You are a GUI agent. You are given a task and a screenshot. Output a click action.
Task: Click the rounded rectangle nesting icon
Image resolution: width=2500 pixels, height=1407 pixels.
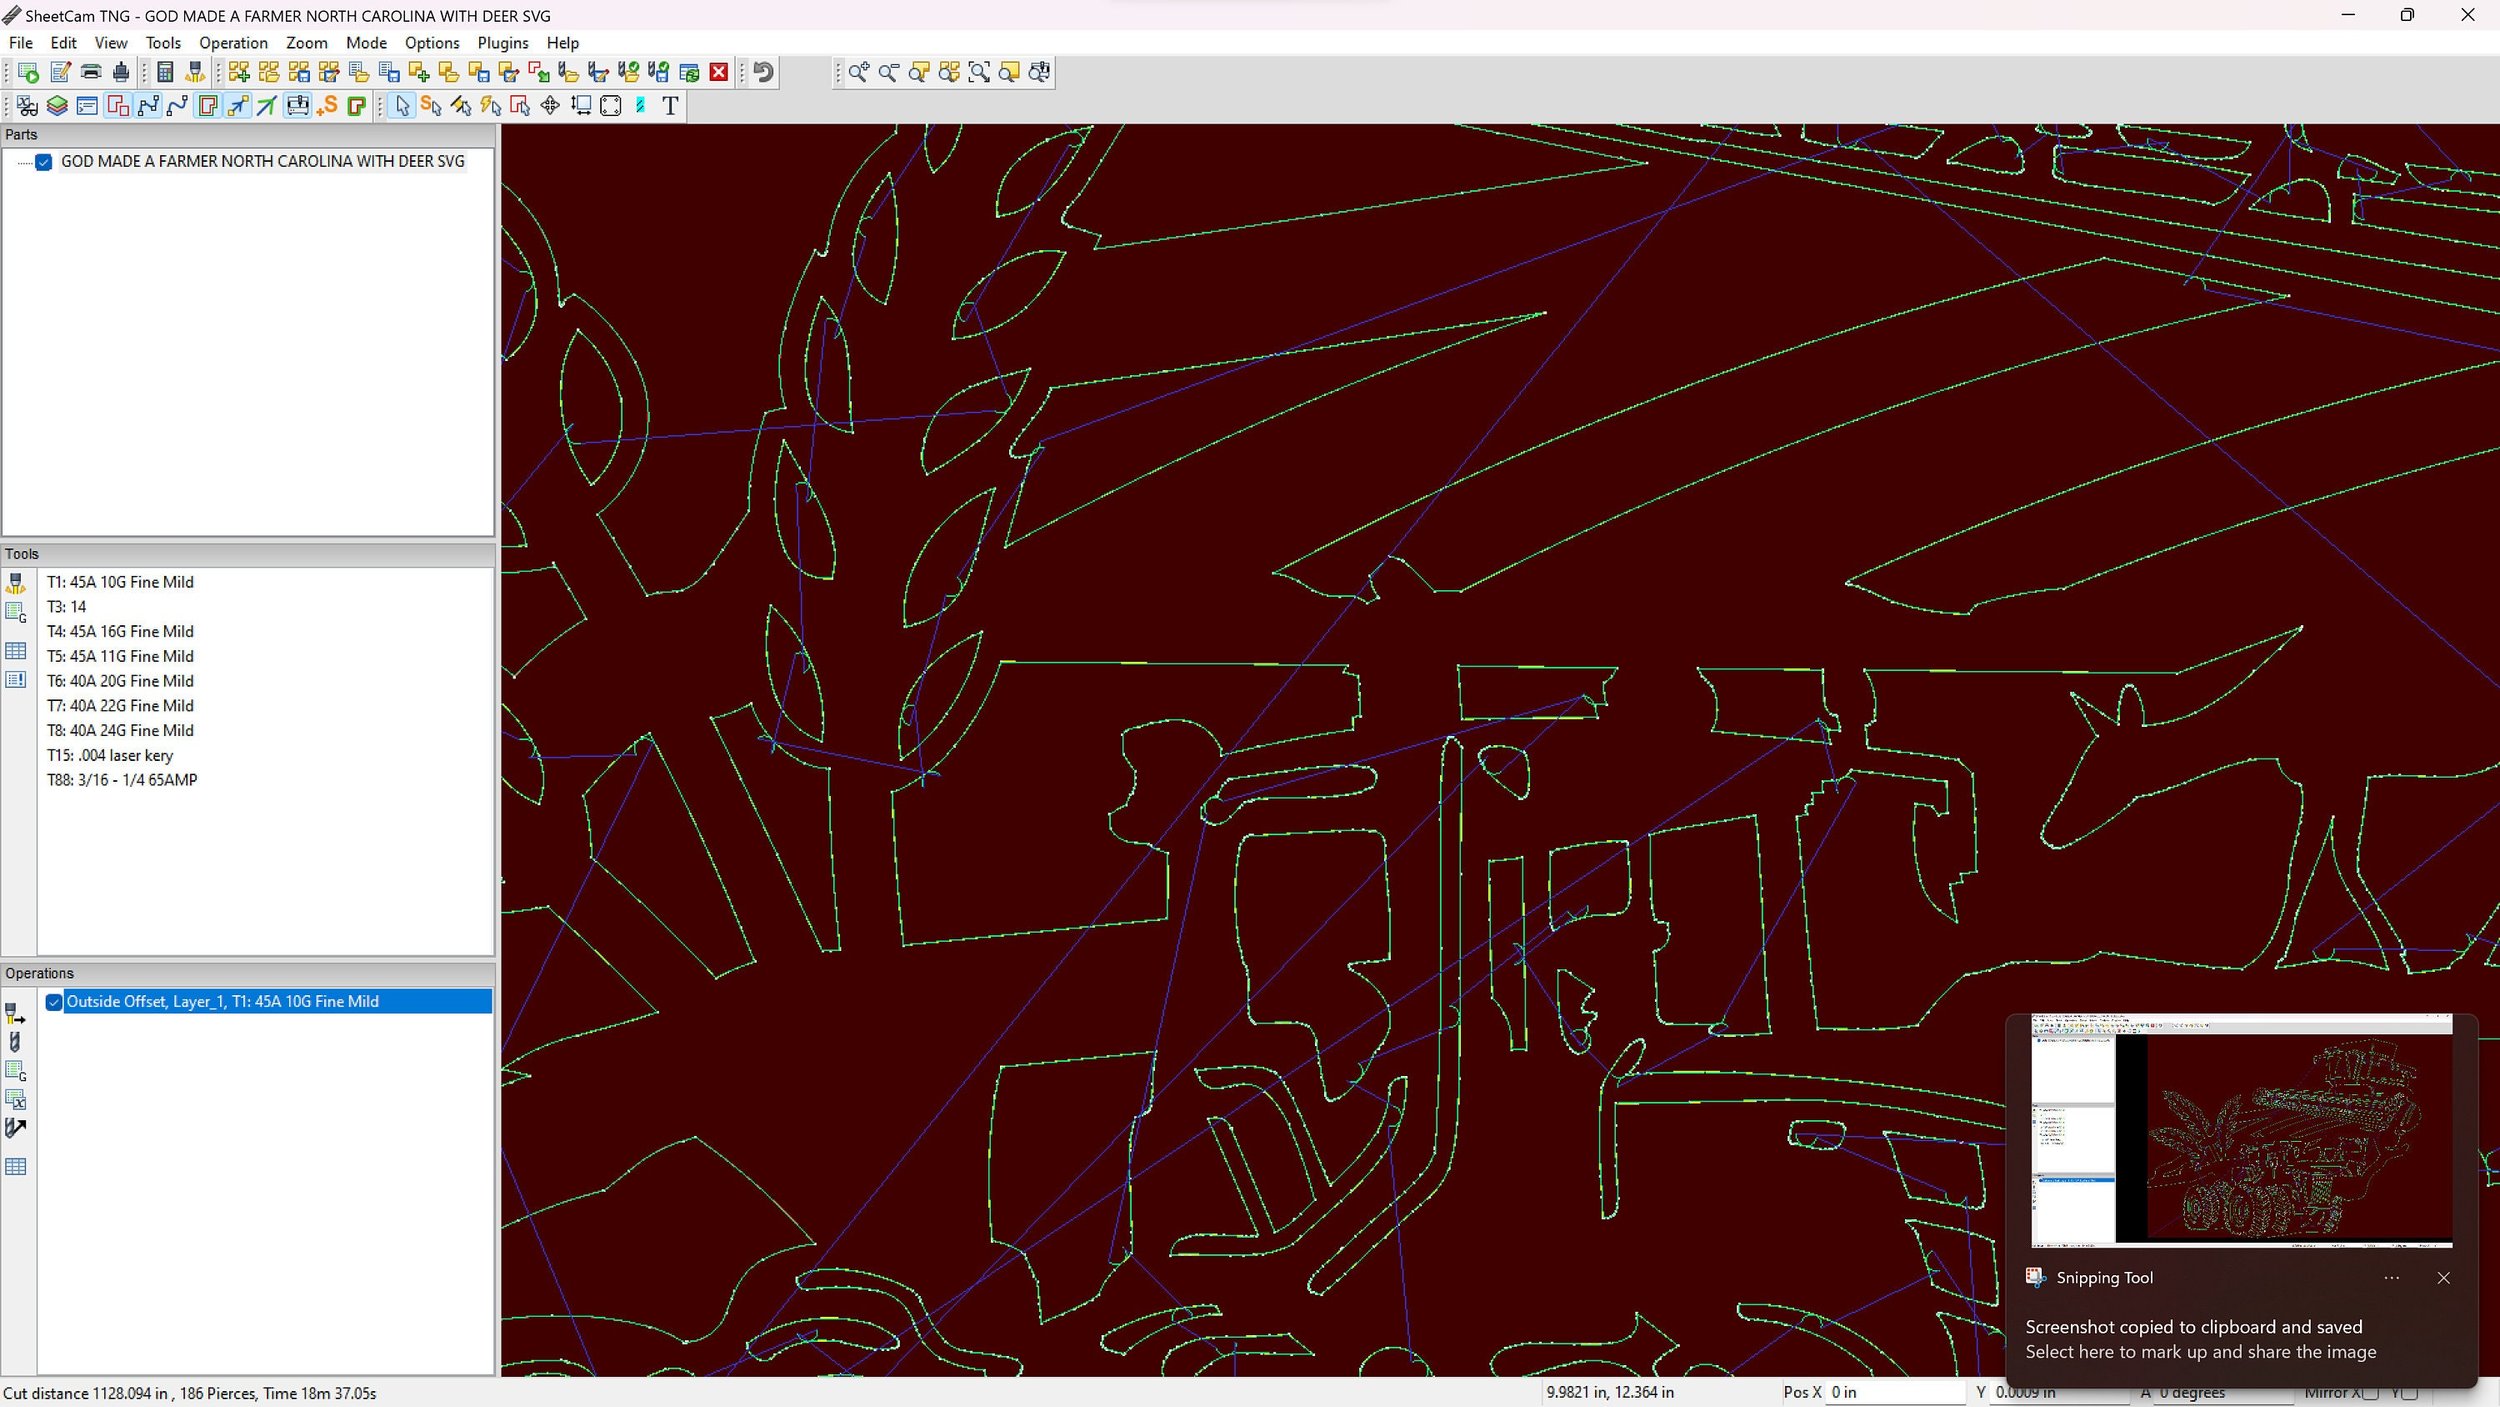pos(611,106)
